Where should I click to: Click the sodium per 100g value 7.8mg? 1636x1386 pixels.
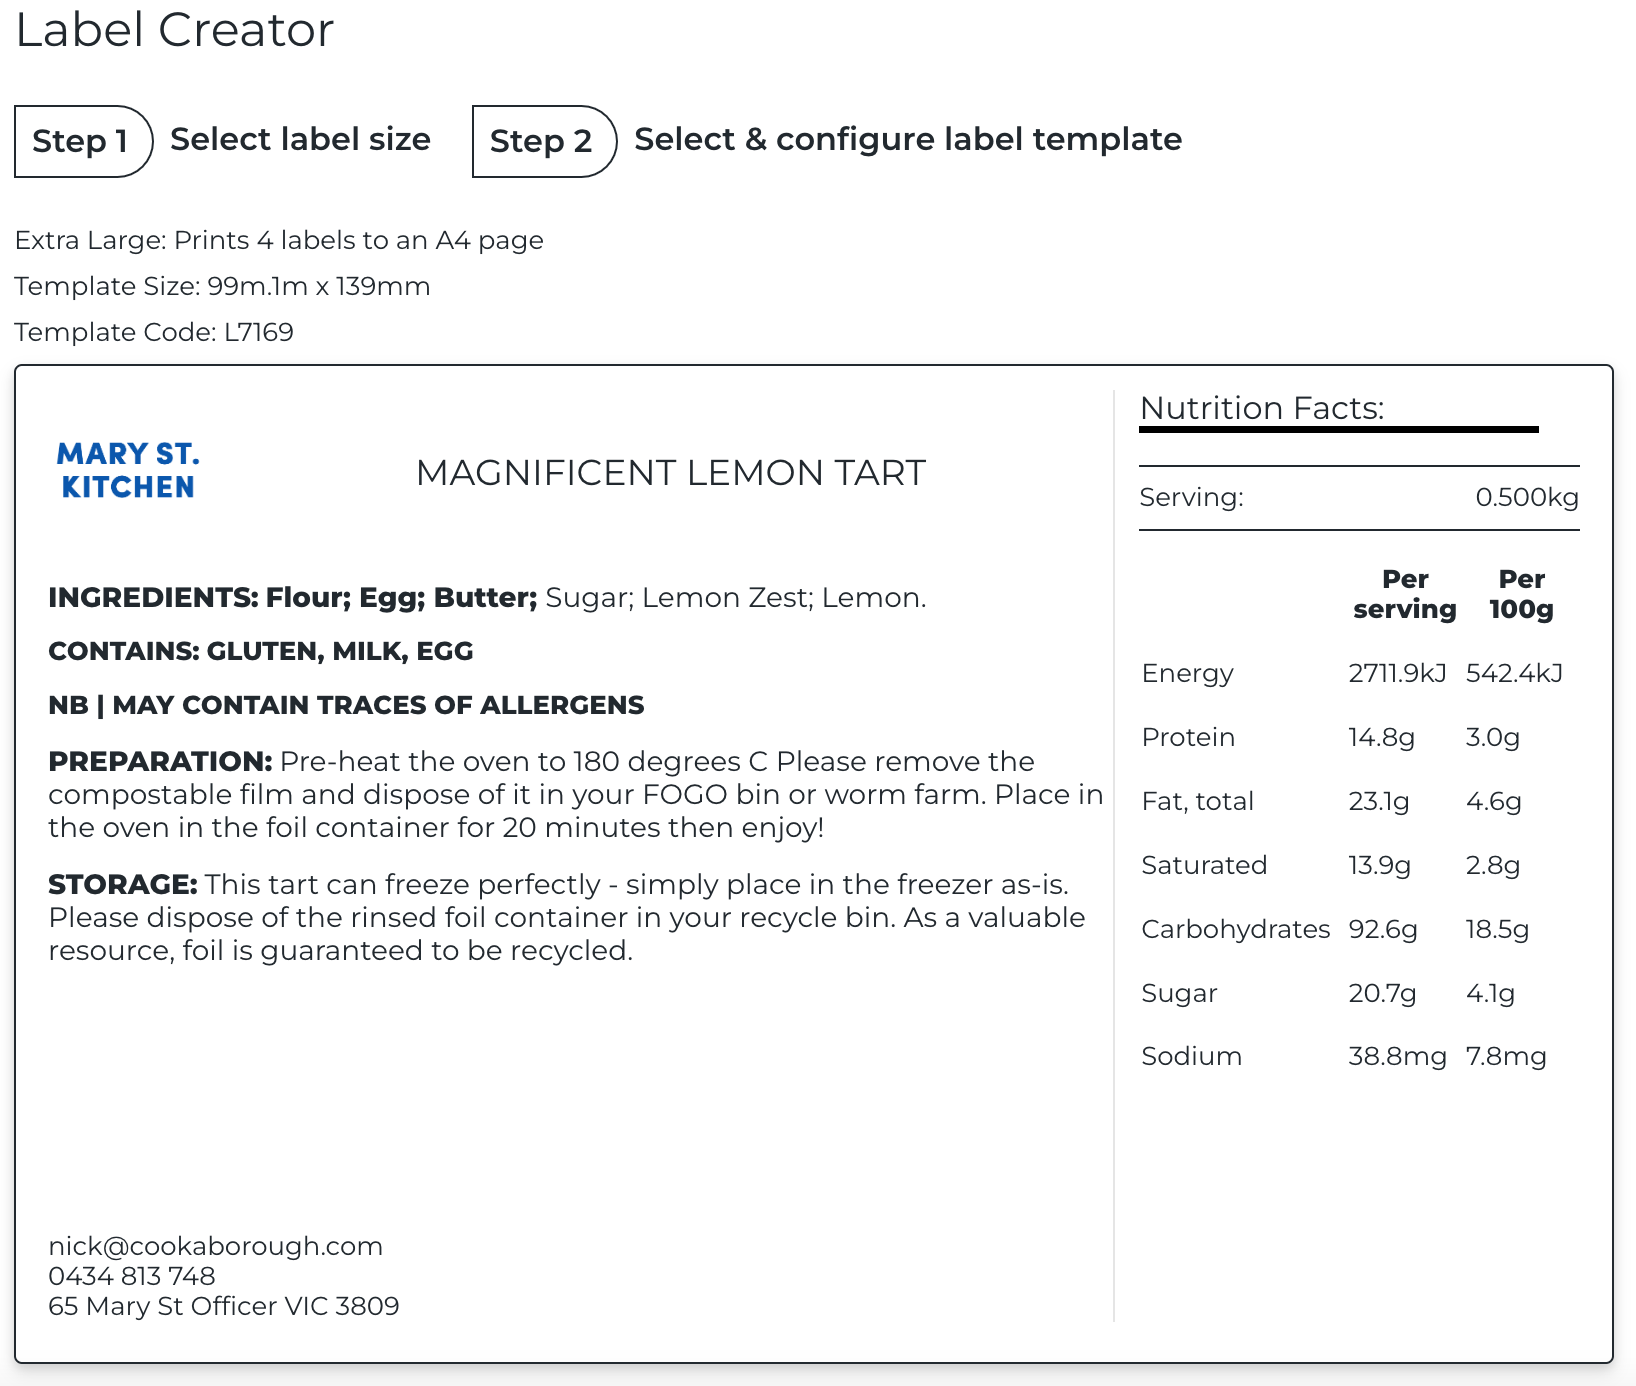point(1505,1056)
